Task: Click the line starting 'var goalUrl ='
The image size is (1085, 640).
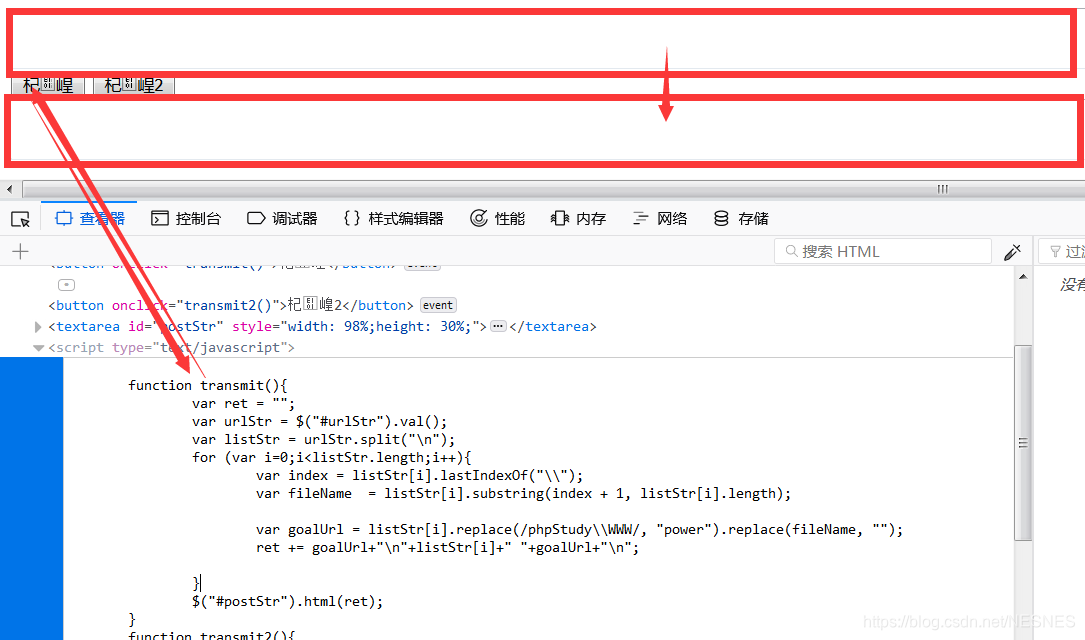Action: (x=579, y=529)
